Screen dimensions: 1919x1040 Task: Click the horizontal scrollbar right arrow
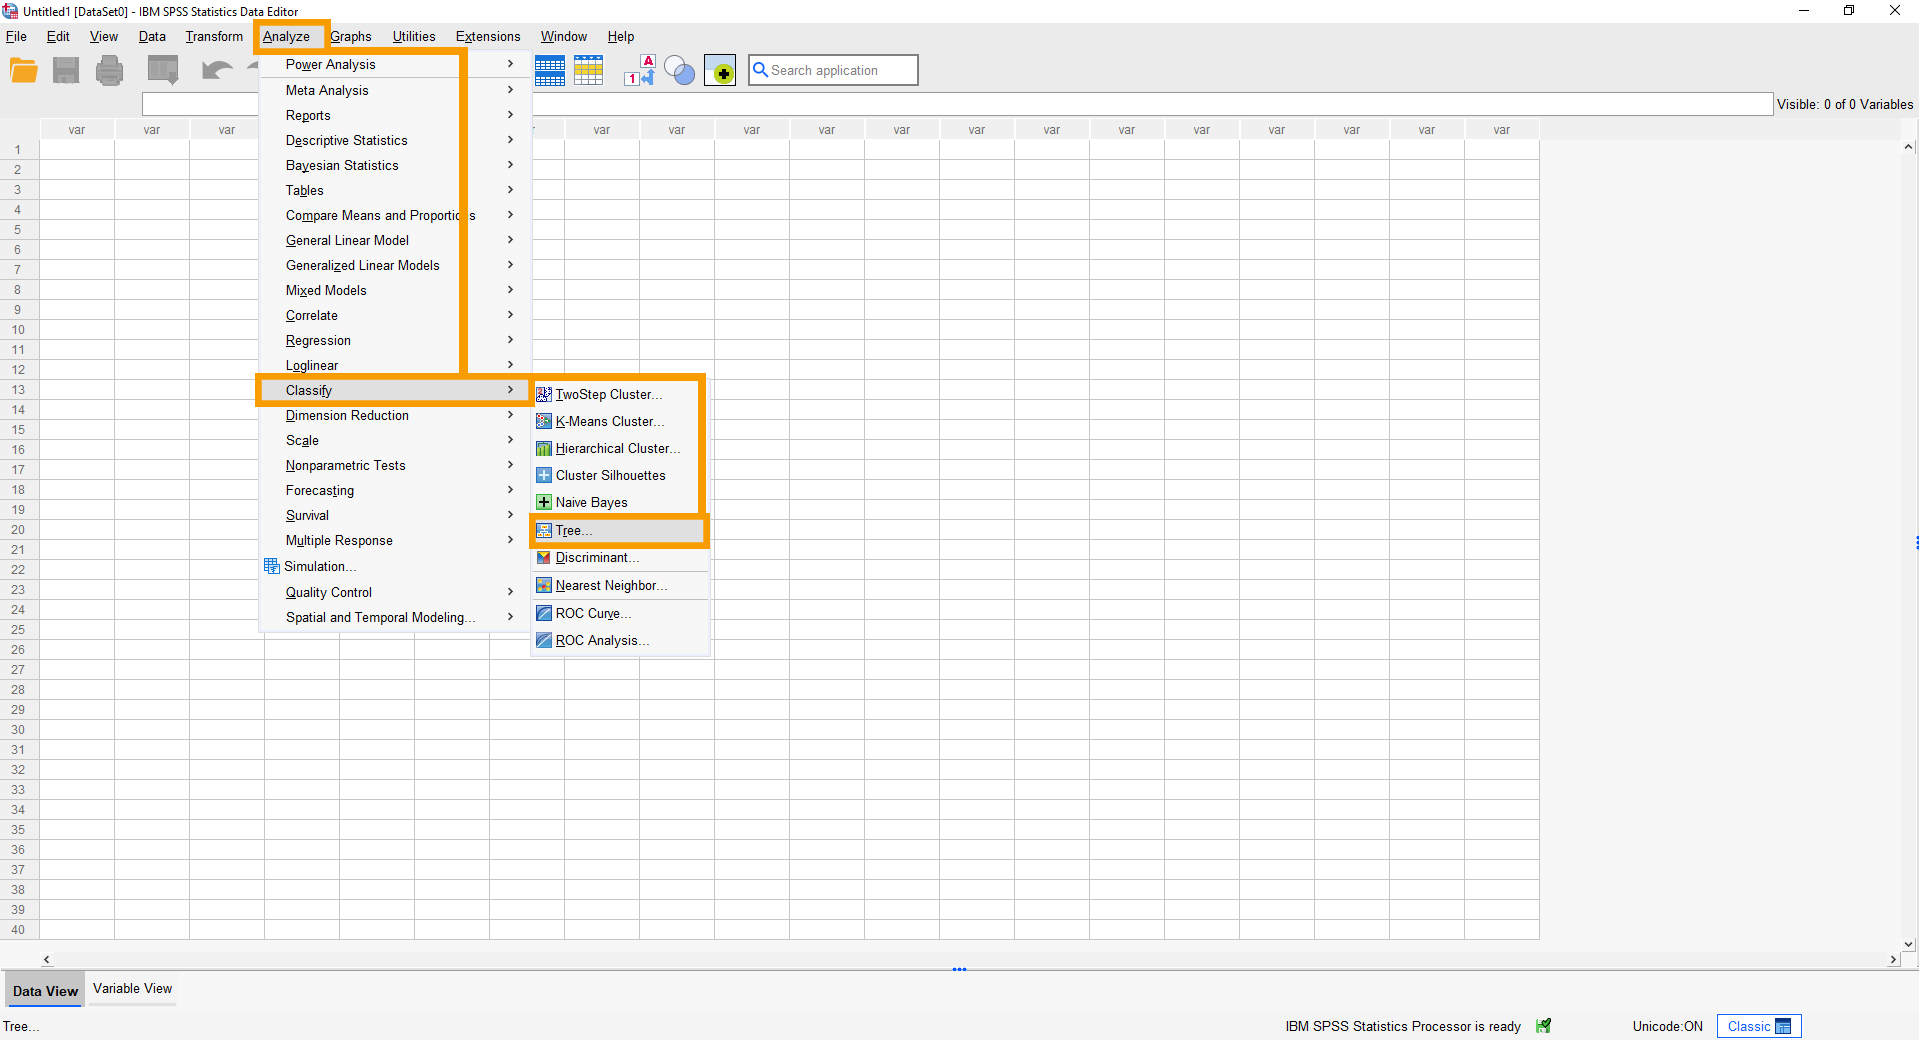[x=1893, y=959]
